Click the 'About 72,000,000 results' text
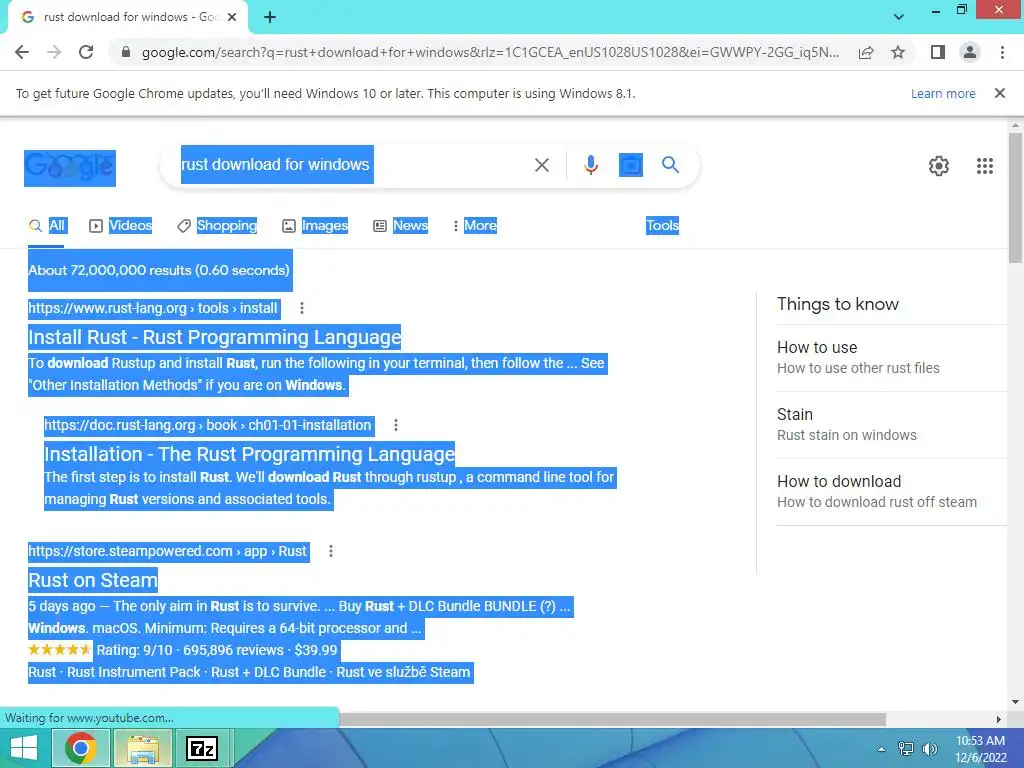The image size is (1024, 768). (159, 270)
